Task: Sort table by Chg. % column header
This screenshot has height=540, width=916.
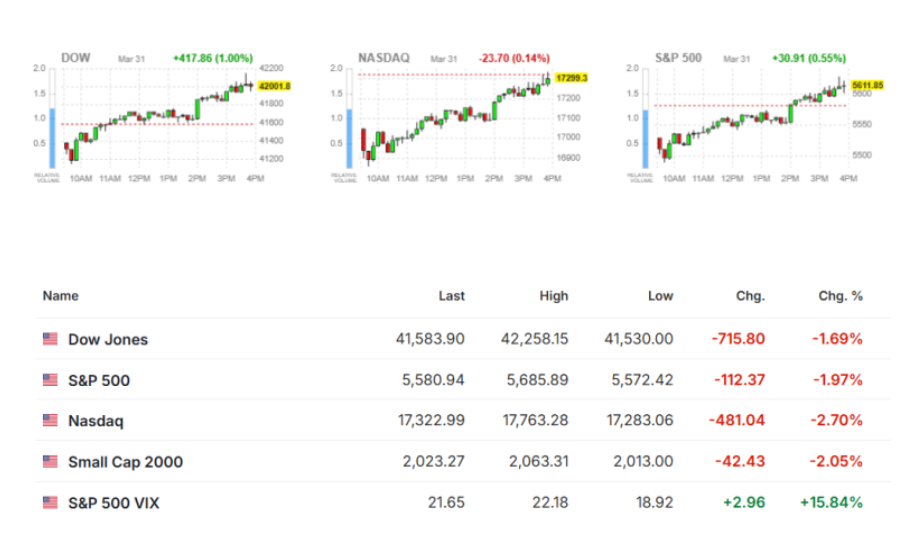Action: click(840, 296)
